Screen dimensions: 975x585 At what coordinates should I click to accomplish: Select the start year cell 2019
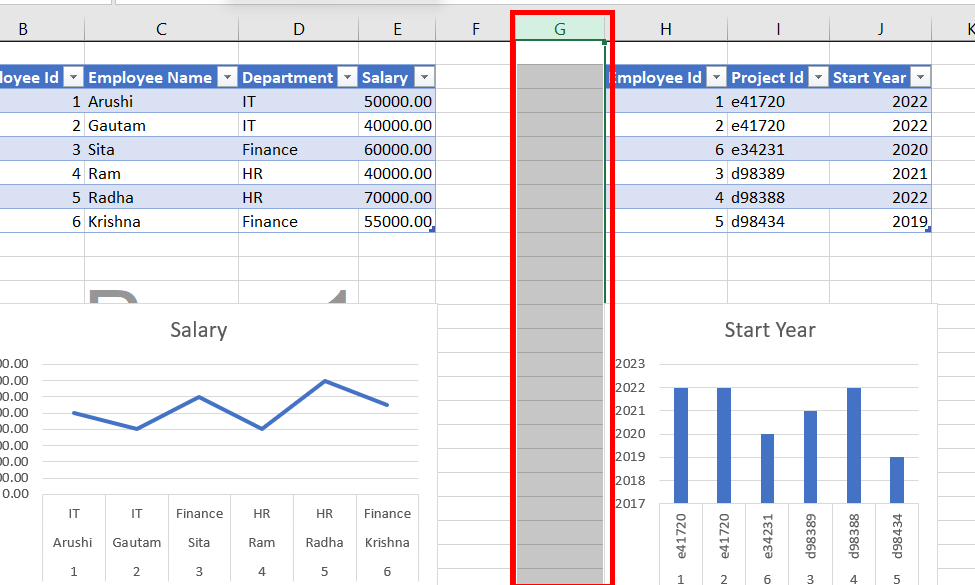coord(880,221)
